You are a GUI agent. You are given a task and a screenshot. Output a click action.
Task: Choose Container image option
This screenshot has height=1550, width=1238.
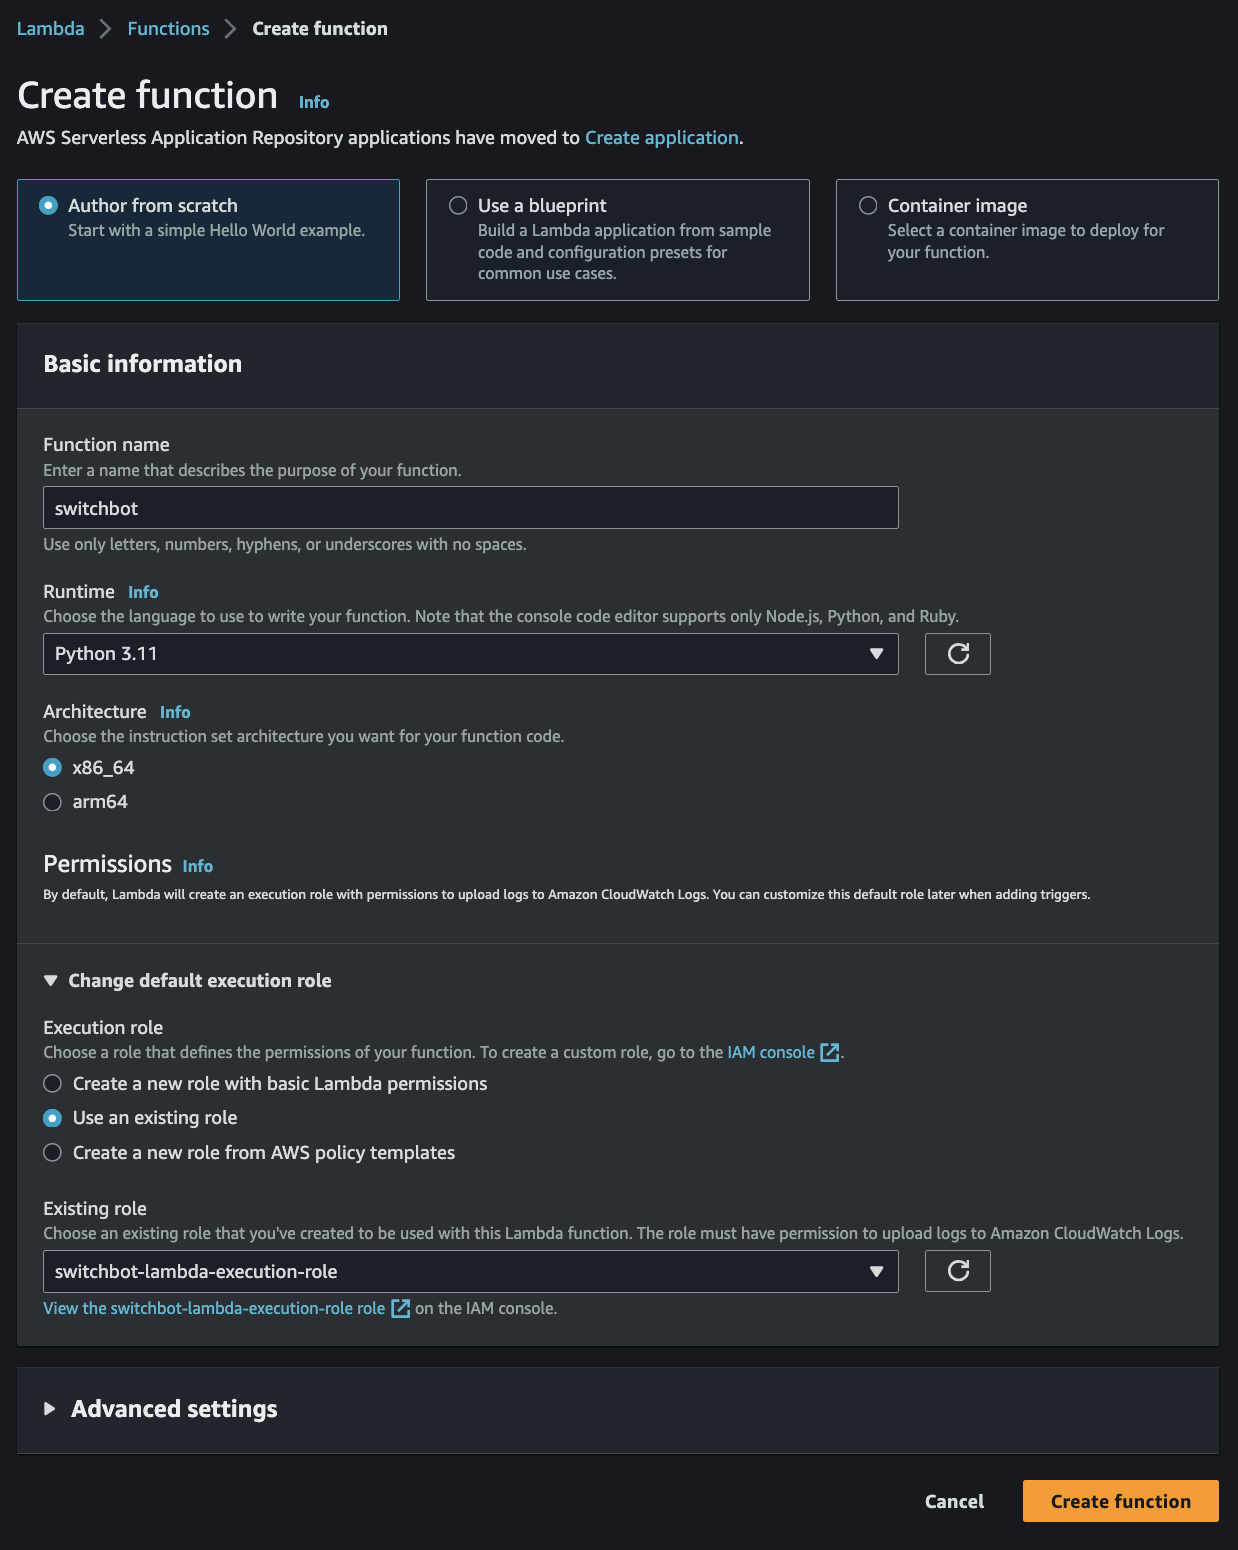[x=867, y=205]
